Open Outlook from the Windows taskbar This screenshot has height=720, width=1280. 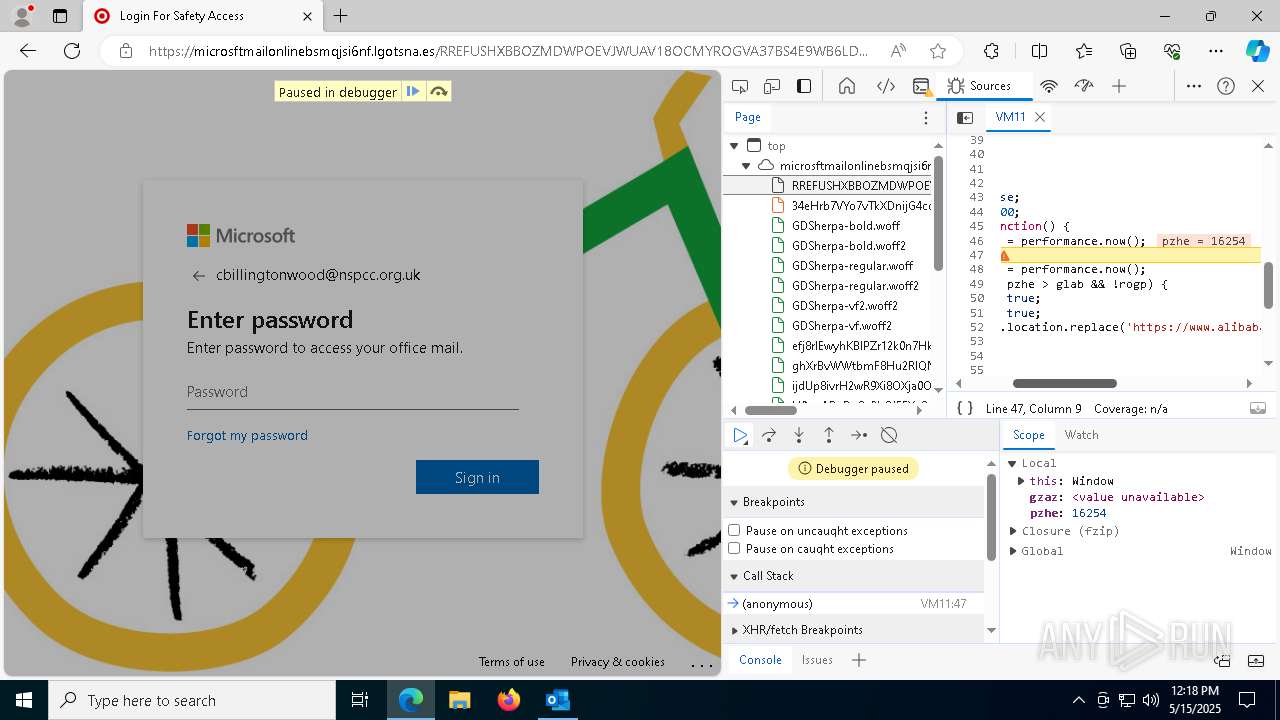coord(557,700)
